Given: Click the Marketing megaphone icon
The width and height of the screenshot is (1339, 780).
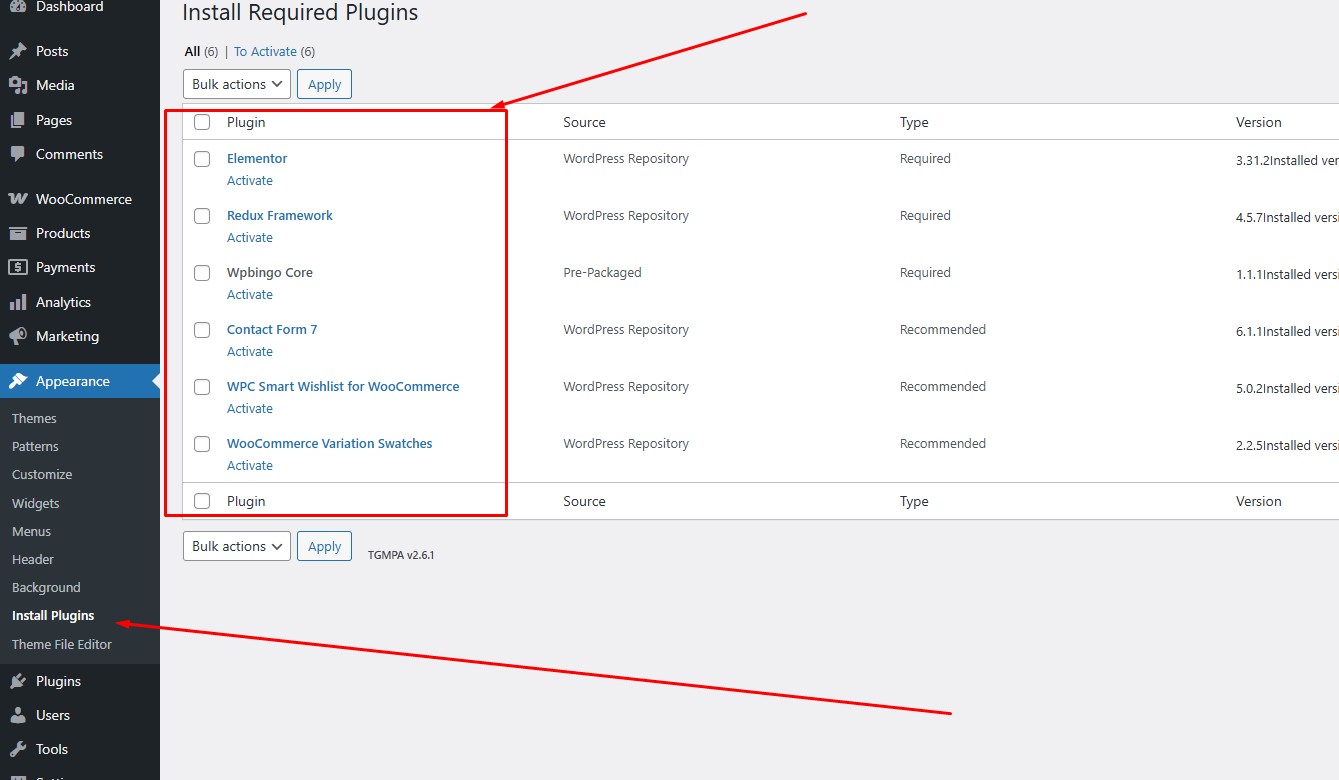Looking at the screenshot, I should [18, 336].
